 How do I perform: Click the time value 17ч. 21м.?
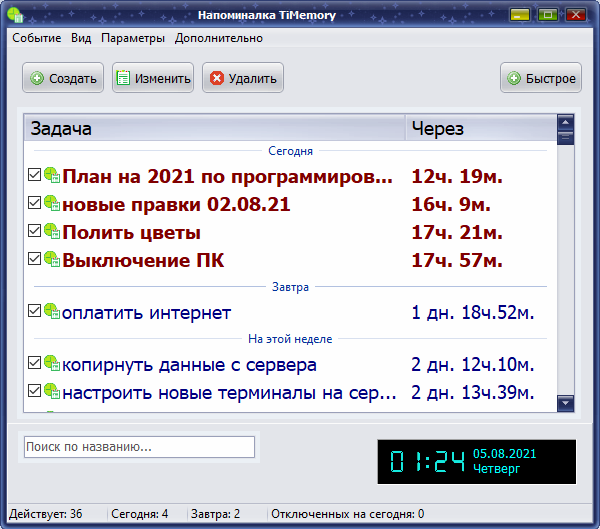(x=457, y=232)
